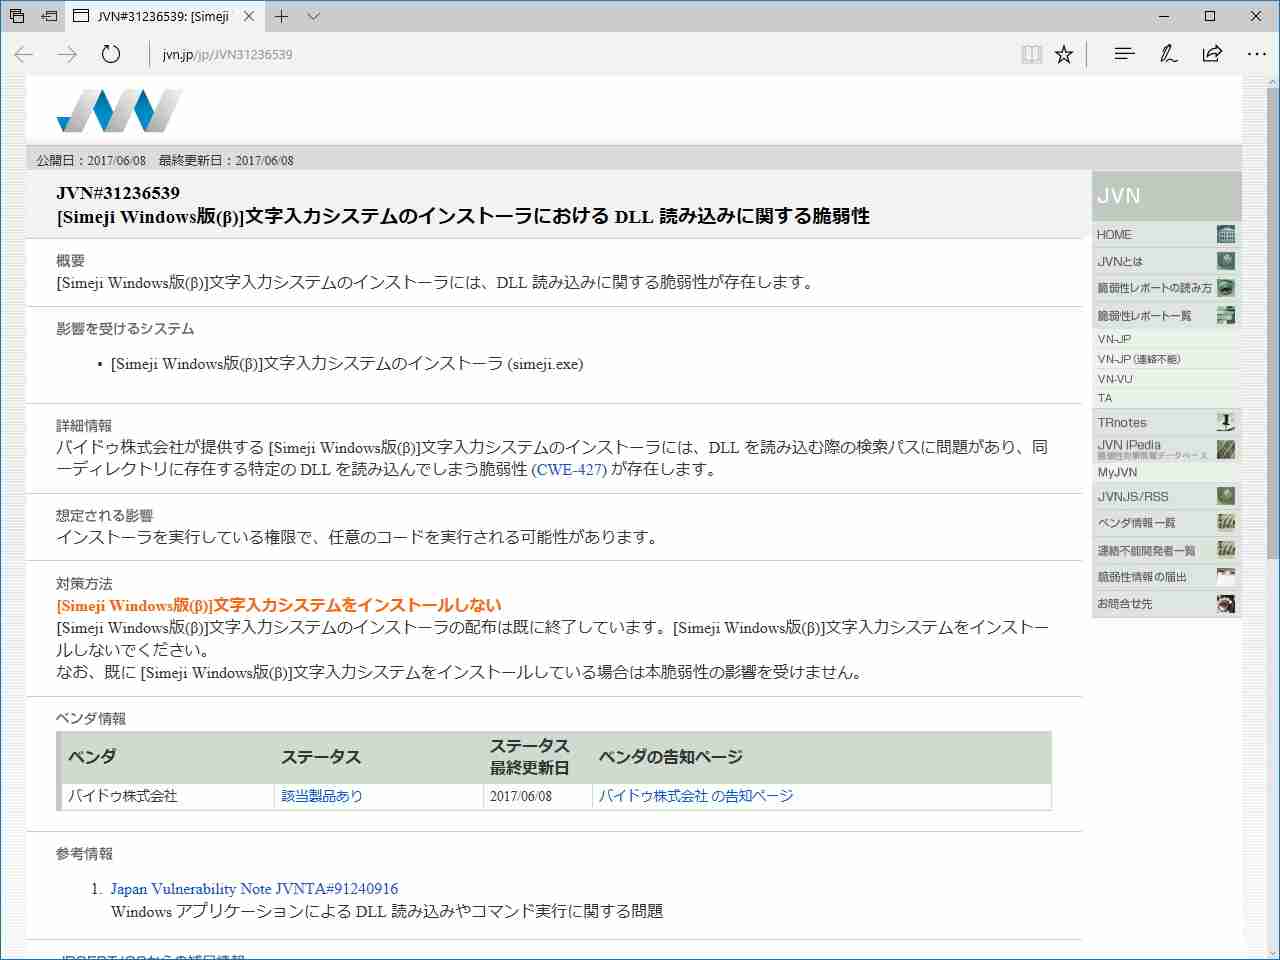Open JVNとは in the sidebar
The width and height of the screenshot is (1280, 960).
1119,262
